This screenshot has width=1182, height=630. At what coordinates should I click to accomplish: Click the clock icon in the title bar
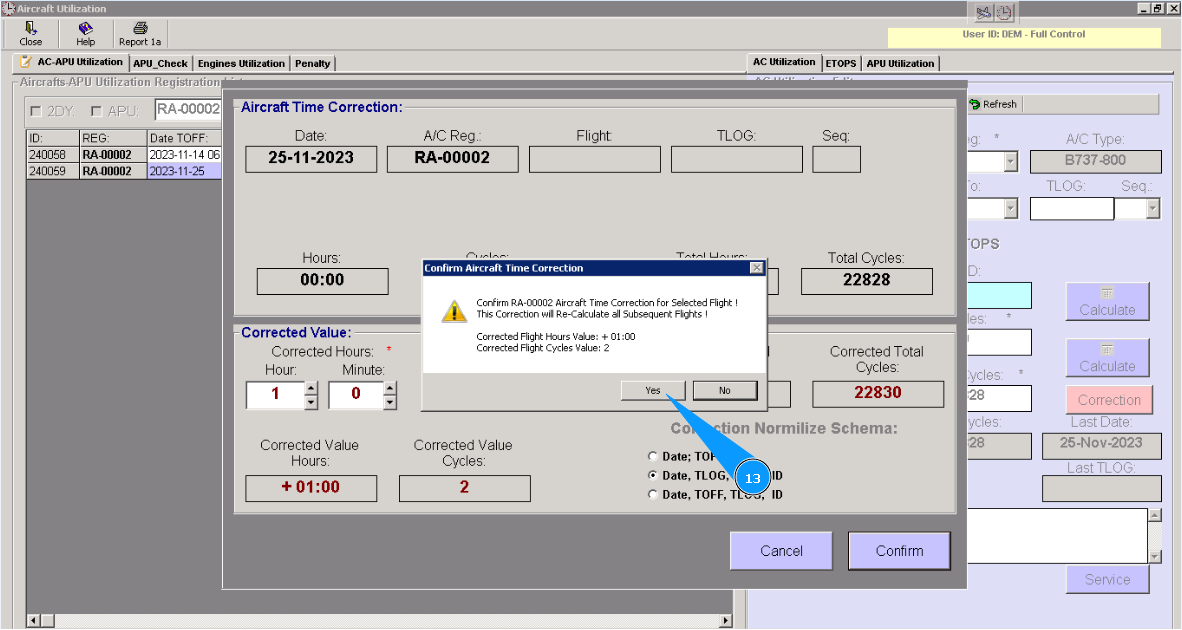point(1004,13)
